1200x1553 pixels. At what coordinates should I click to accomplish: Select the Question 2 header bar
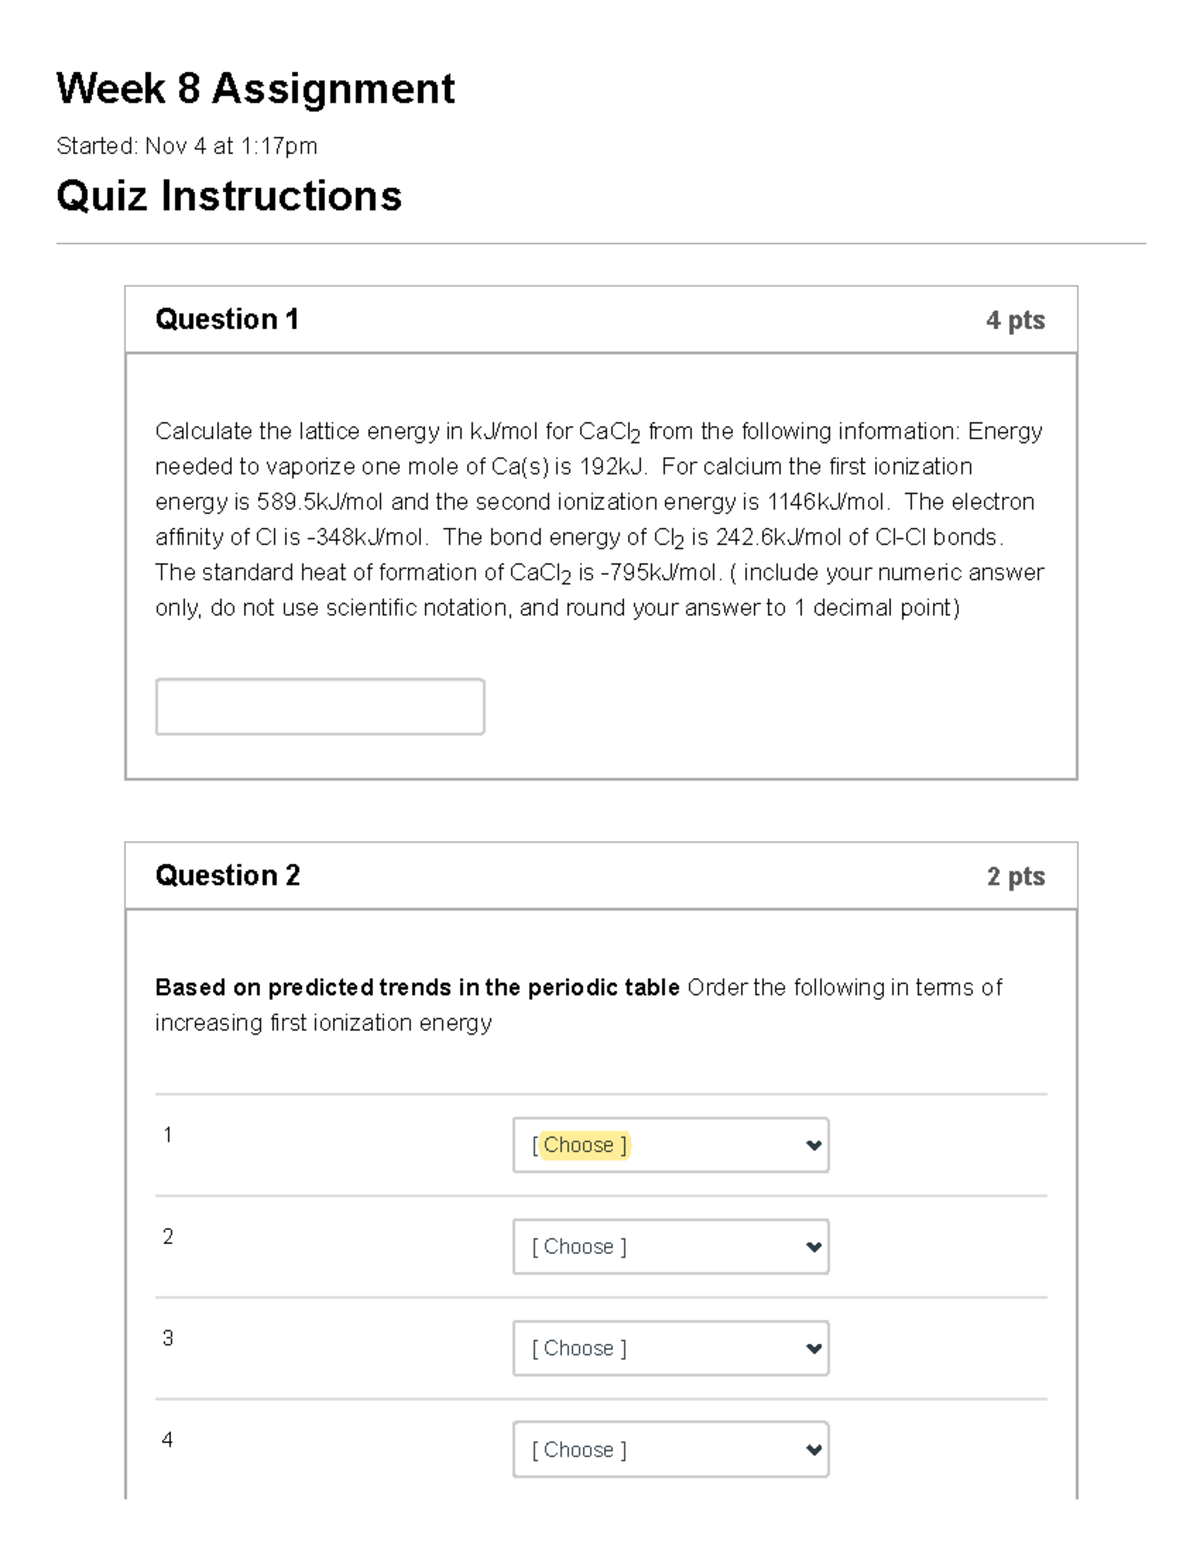tap(600, 875)
